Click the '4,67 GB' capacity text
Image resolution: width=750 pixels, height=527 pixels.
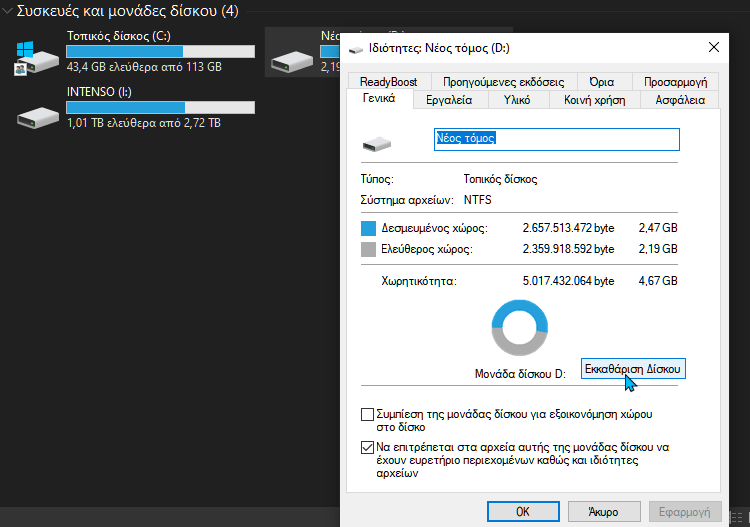(658, 281)
